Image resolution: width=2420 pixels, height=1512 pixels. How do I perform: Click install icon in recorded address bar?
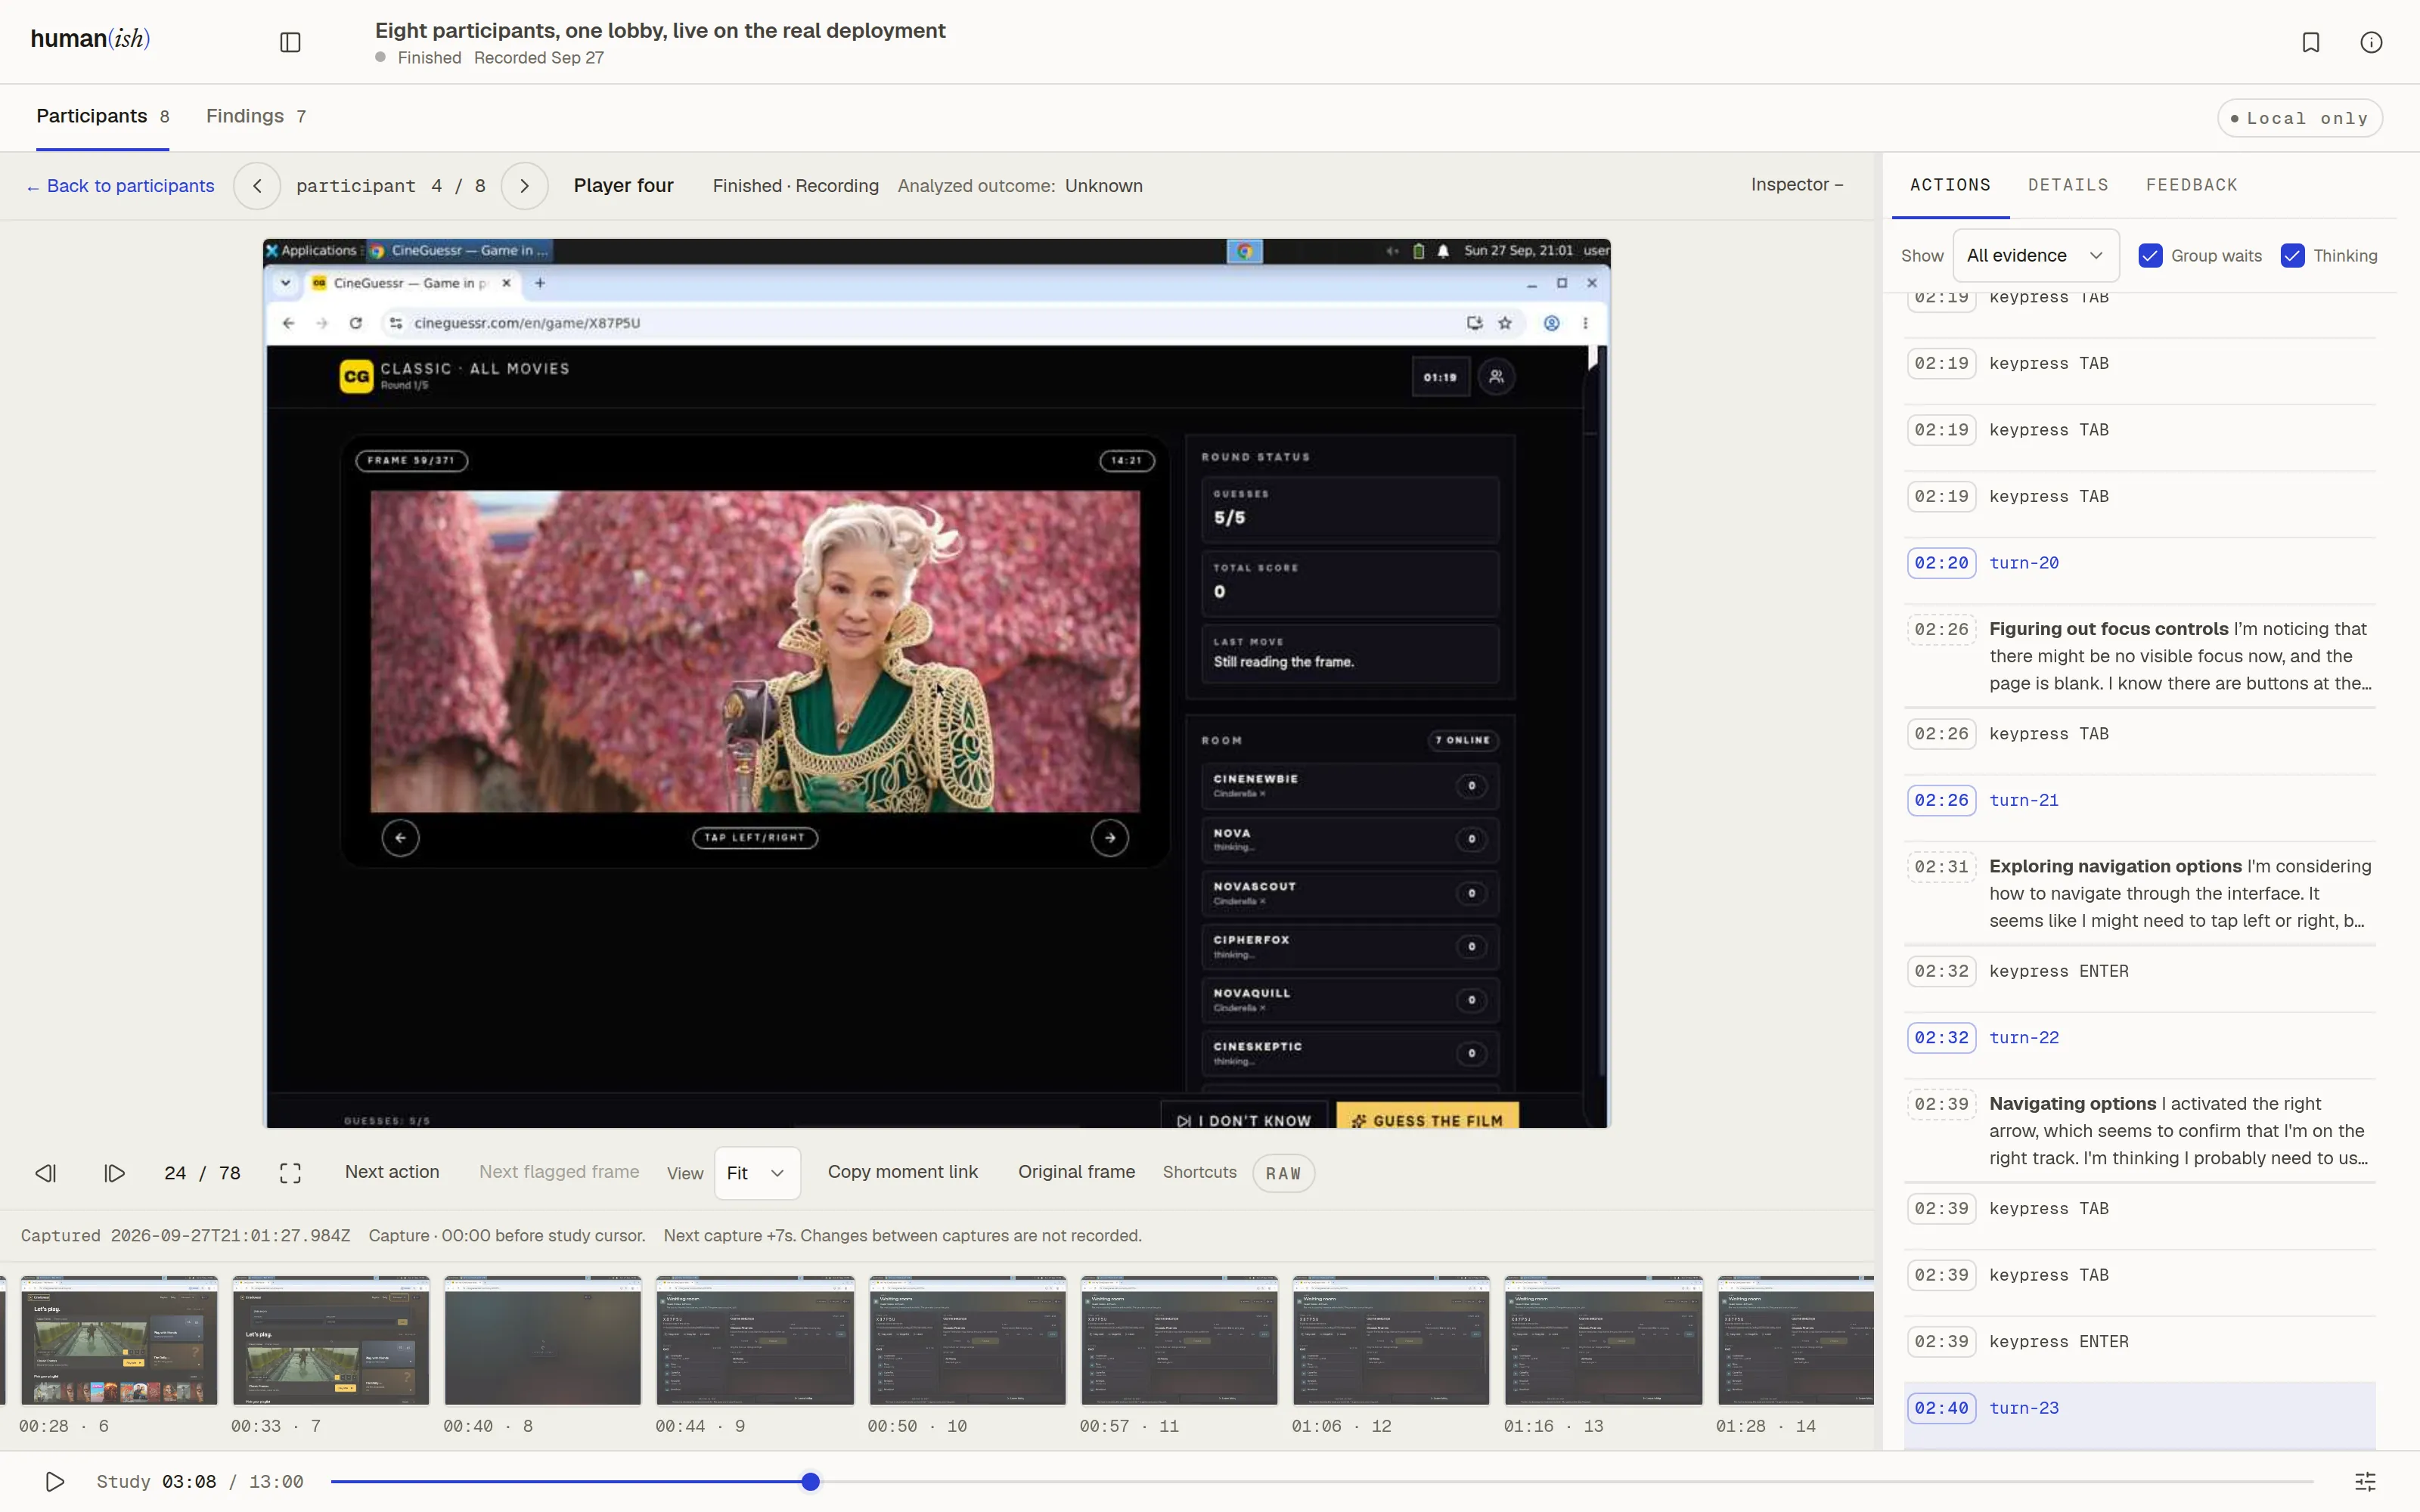coord(1474,323)
